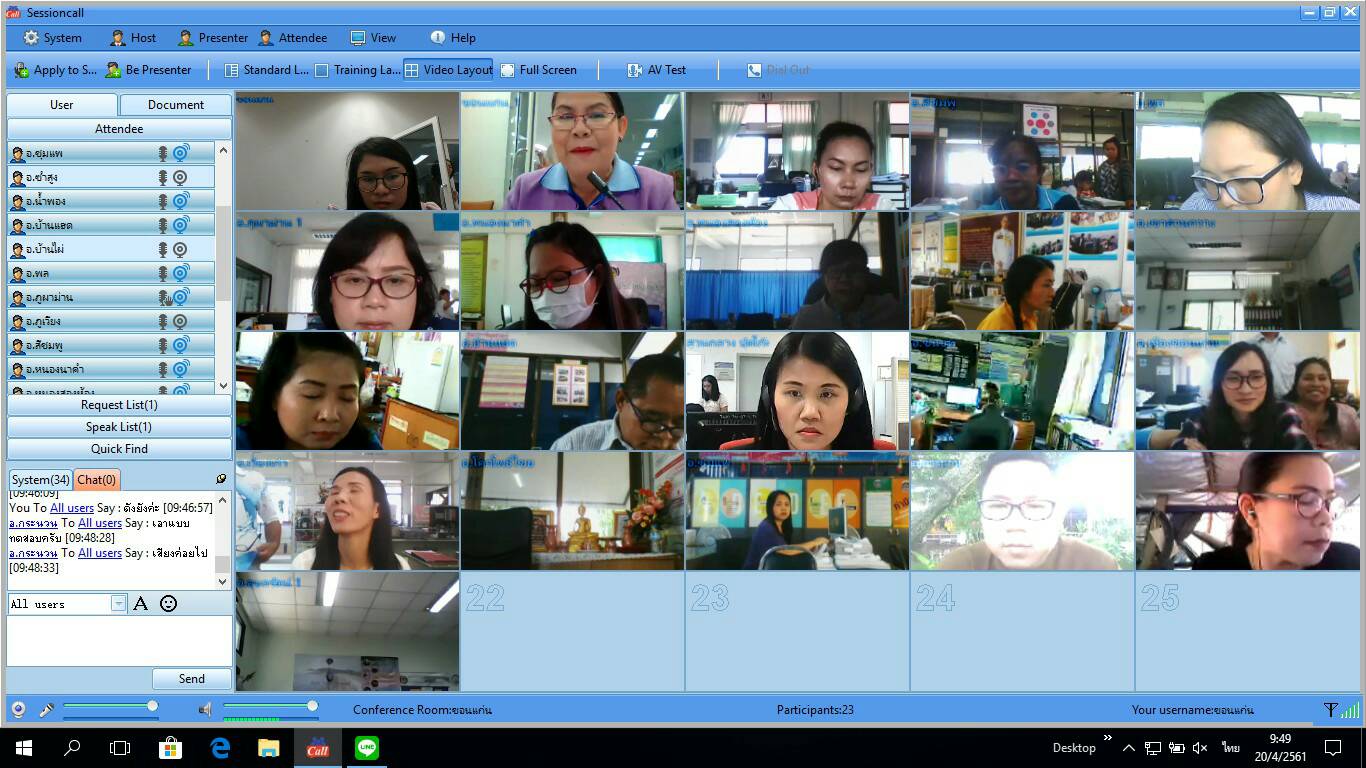This screenshot has width=1366, height=768.
Task: Open AV Test from the toolbar
Action: (657, 70)
